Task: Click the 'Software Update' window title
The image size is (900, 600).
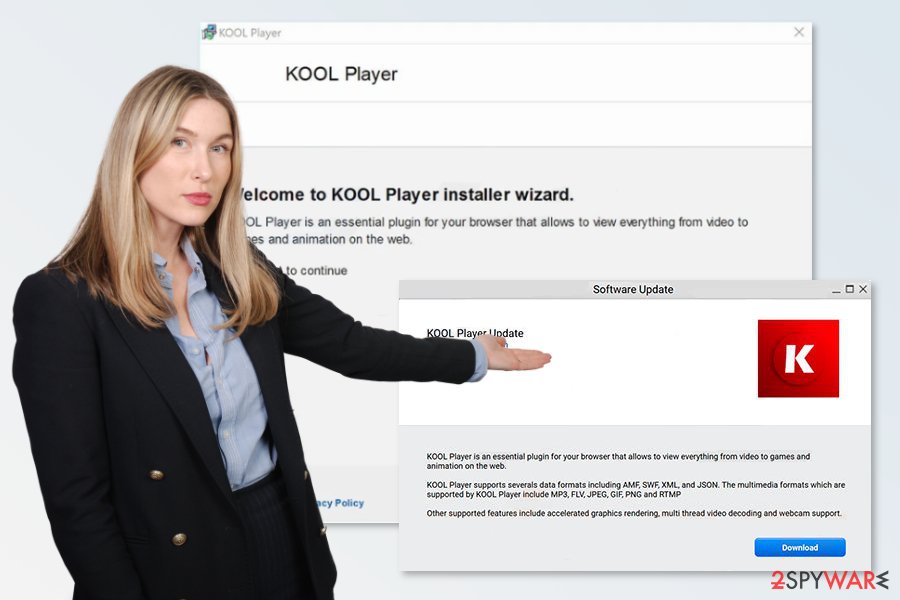Action: click(x=633, y=289)
